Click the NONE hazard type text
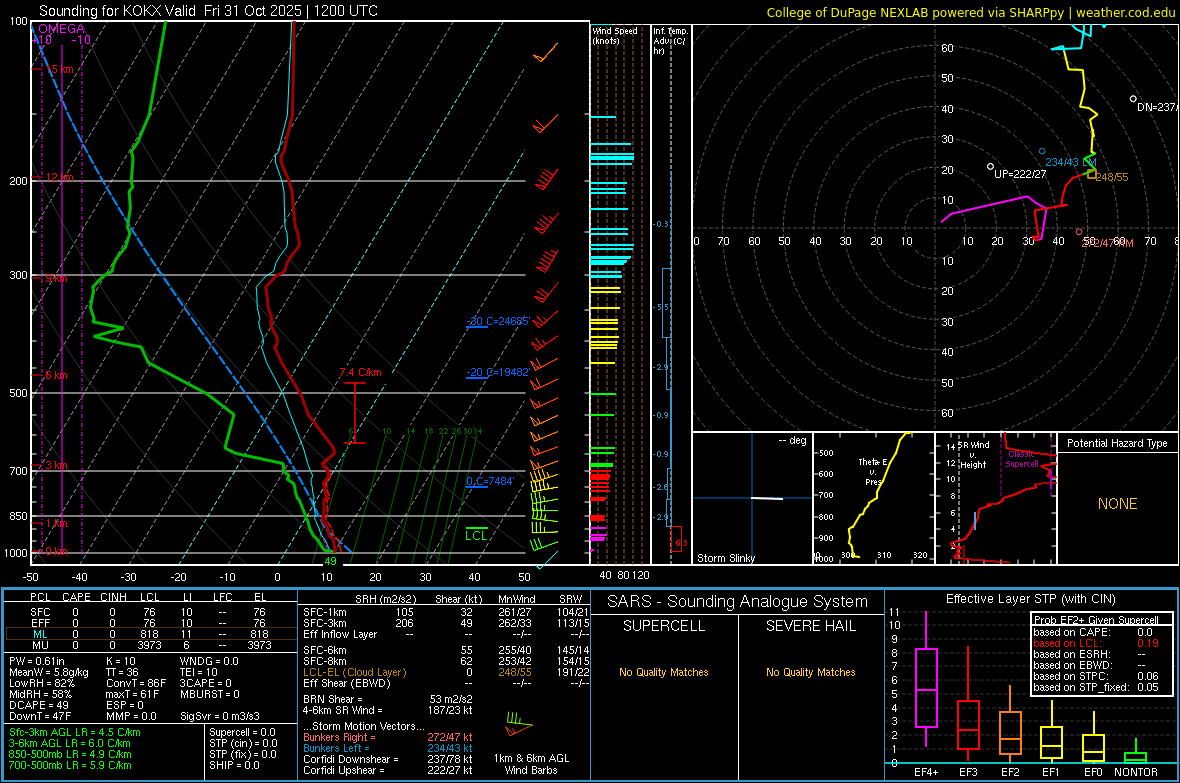Screen dimensions: 1180x783 [x=1117, y=504]
